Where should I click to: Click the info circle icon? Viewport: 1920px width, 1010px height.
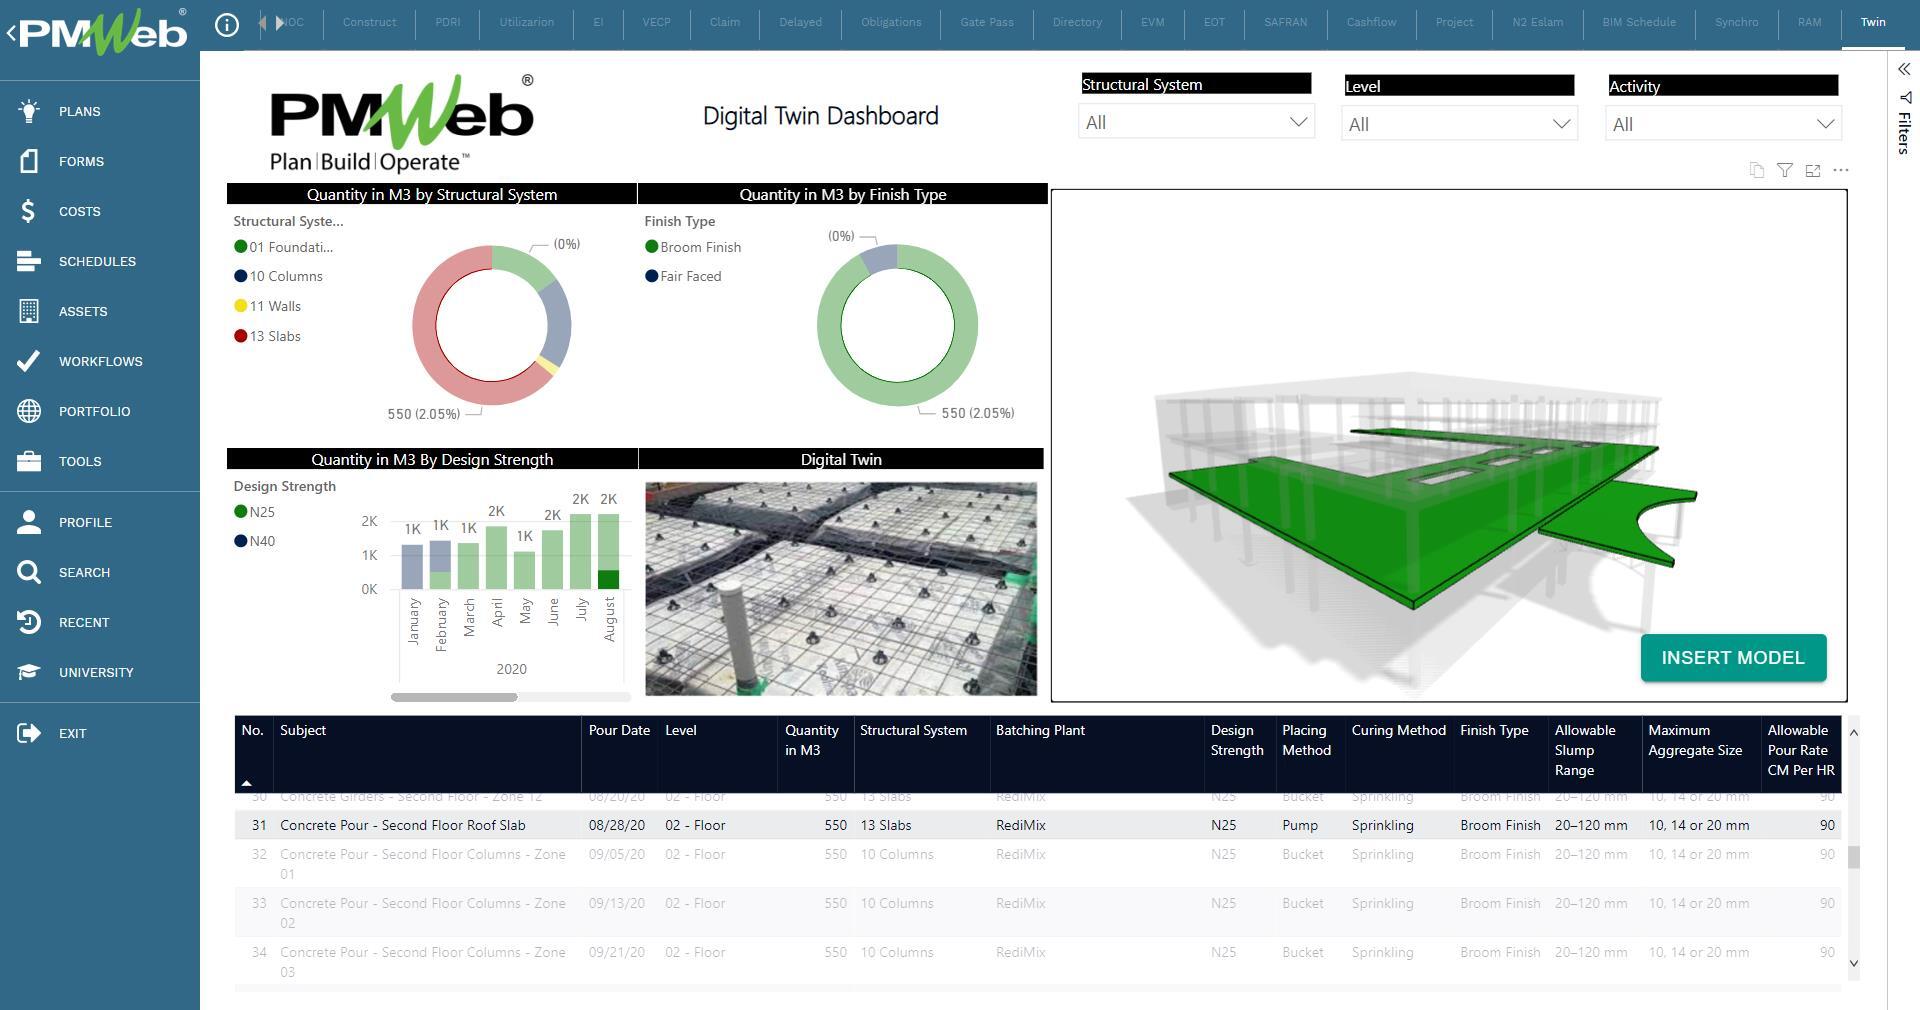click(x=227, y=24)
